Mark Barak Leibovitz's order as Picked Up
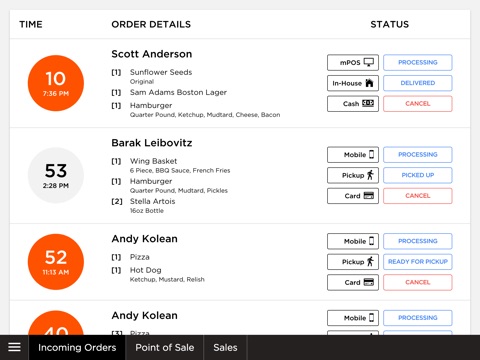 [418, 175]
